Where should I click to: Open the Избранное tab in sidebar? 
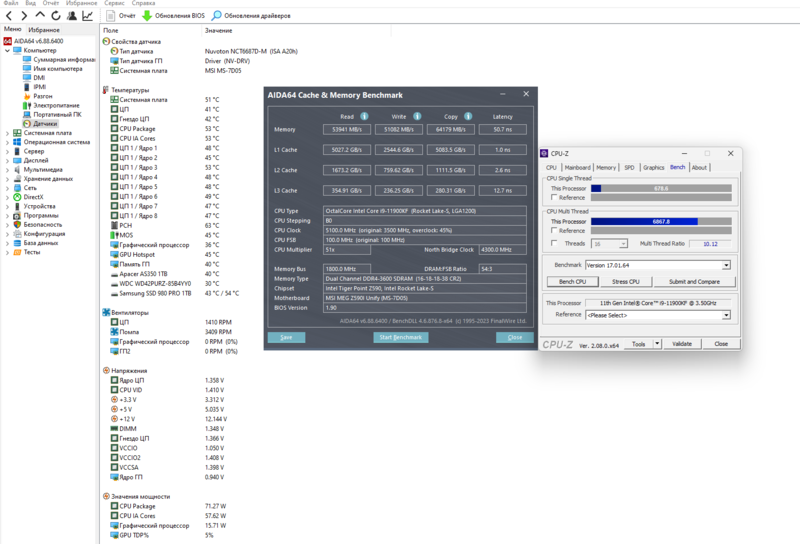point(44,30)
